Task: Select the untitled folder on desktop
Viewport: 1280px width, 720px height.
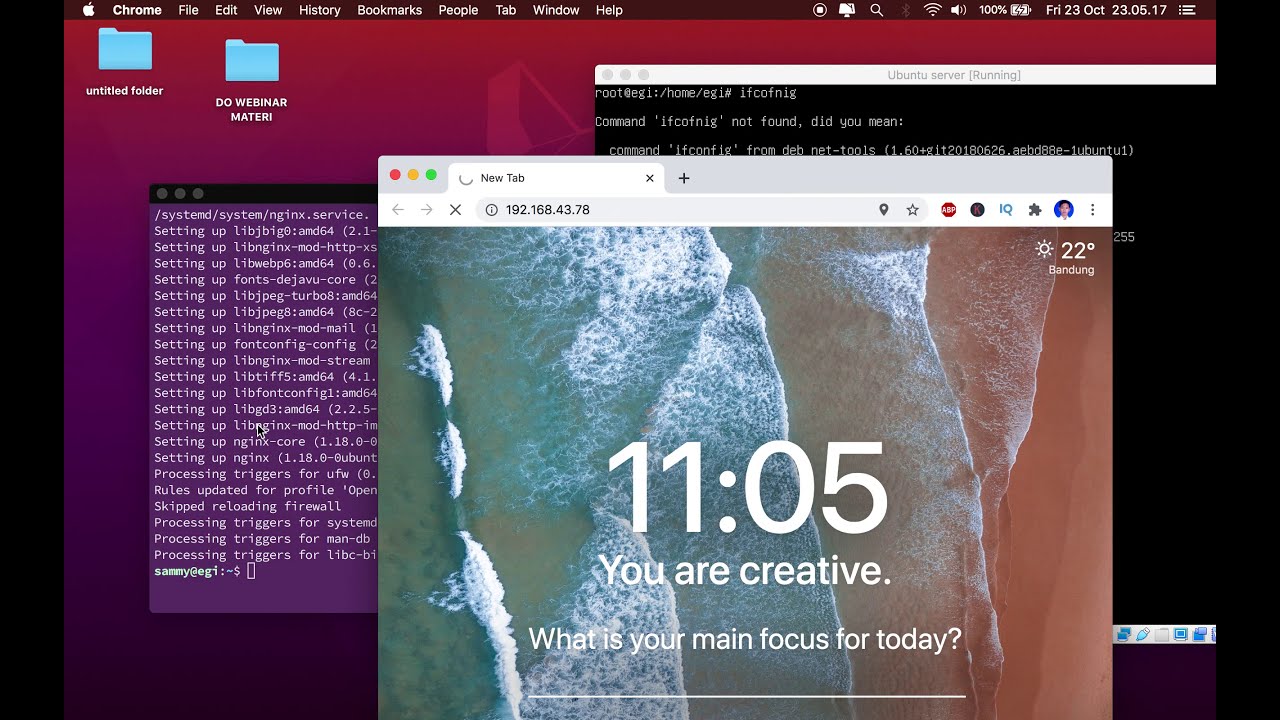Action: coord(125,62)
